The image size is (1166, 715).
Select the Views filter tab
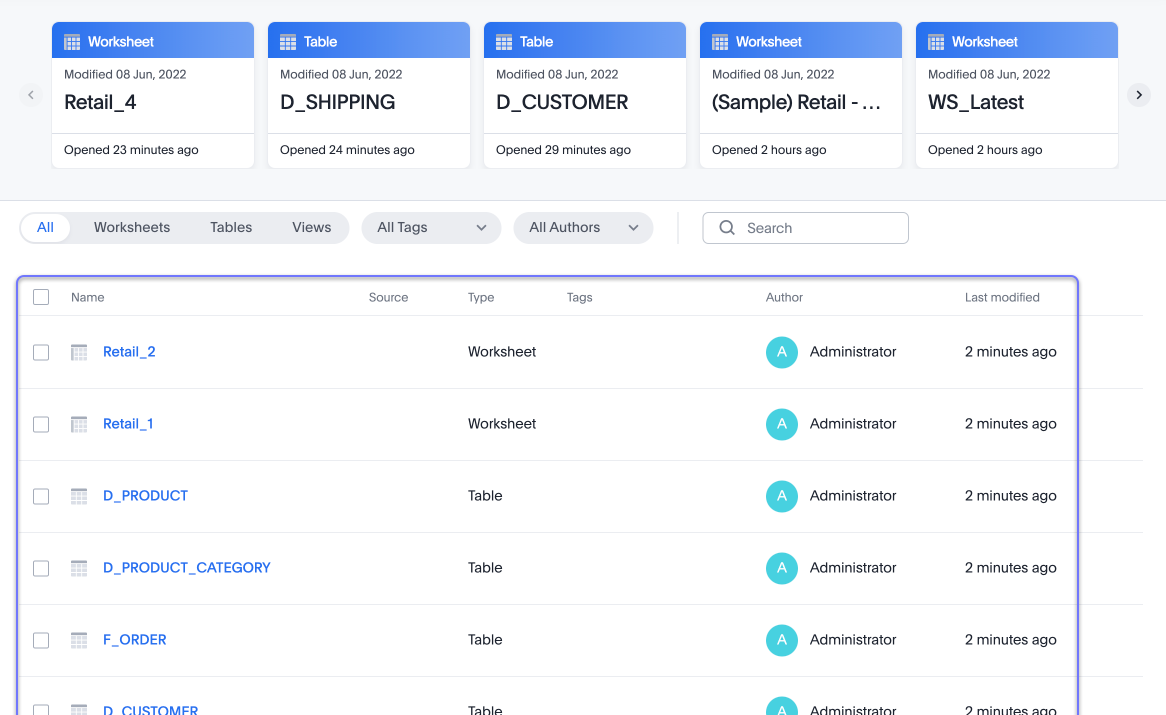pos(311,227)
